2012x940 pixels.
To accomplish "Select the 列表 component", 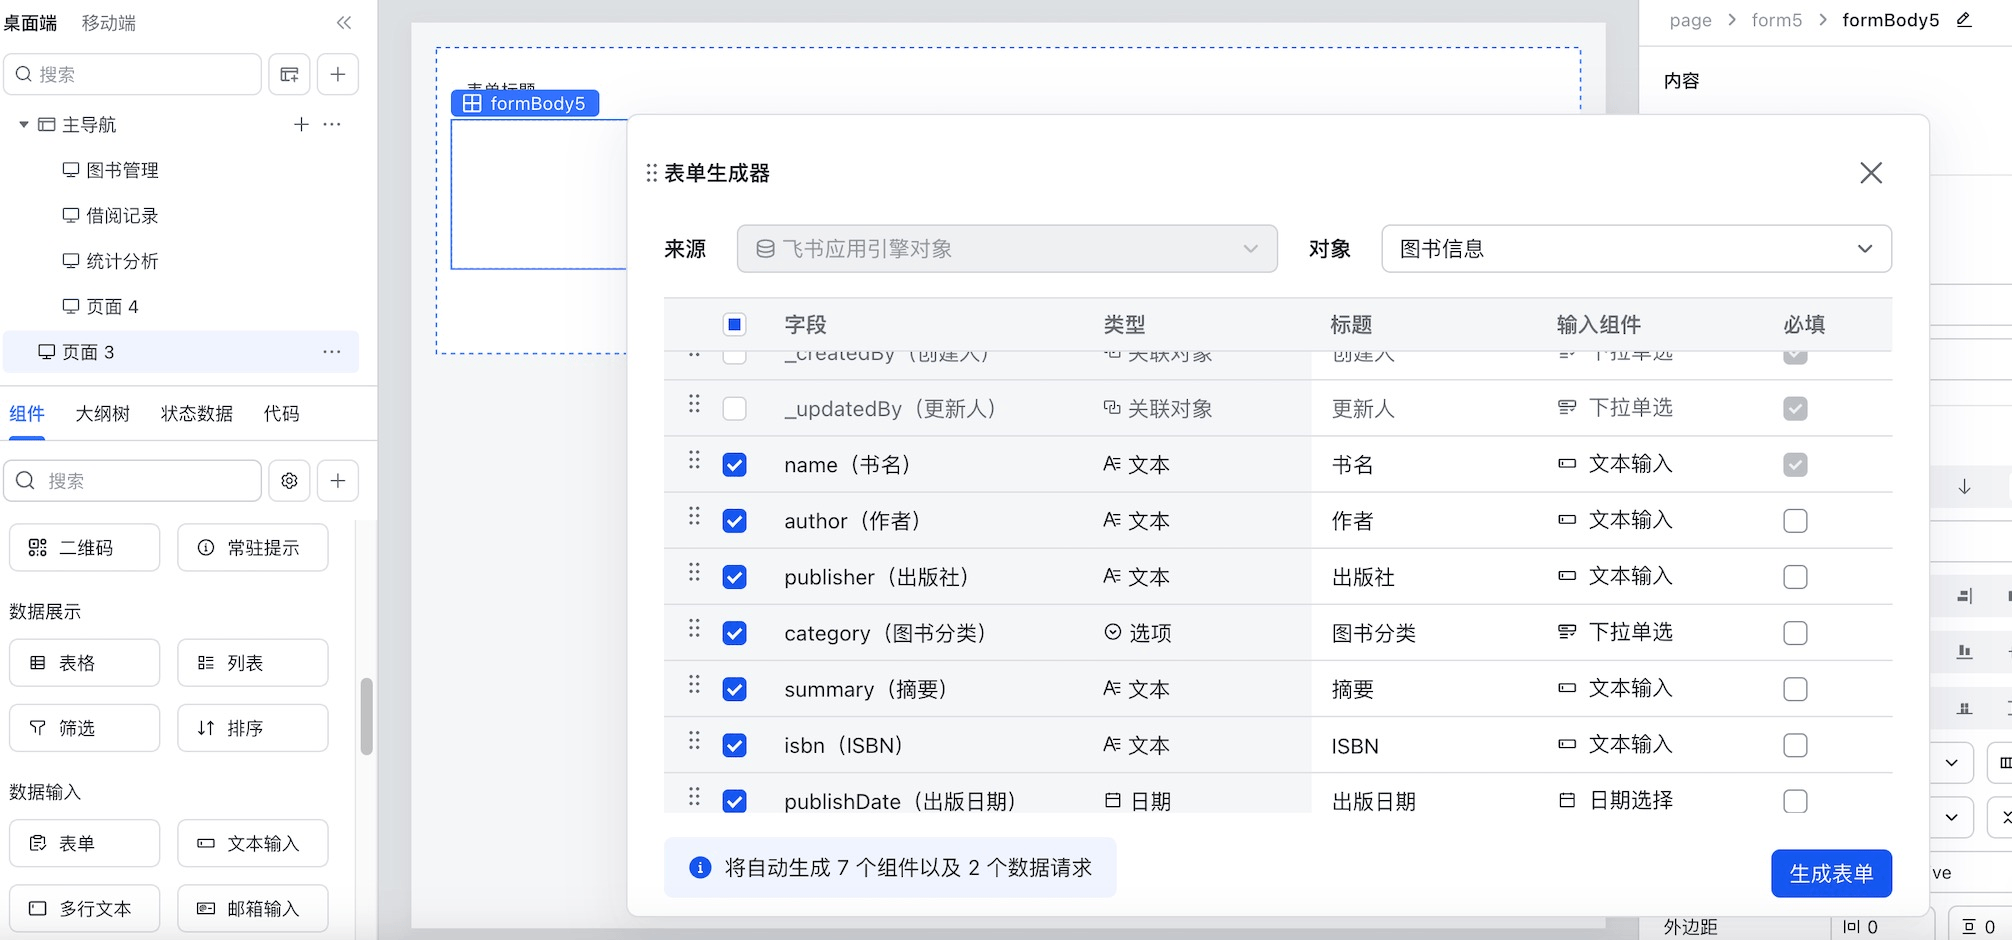I will coord(253,663).
